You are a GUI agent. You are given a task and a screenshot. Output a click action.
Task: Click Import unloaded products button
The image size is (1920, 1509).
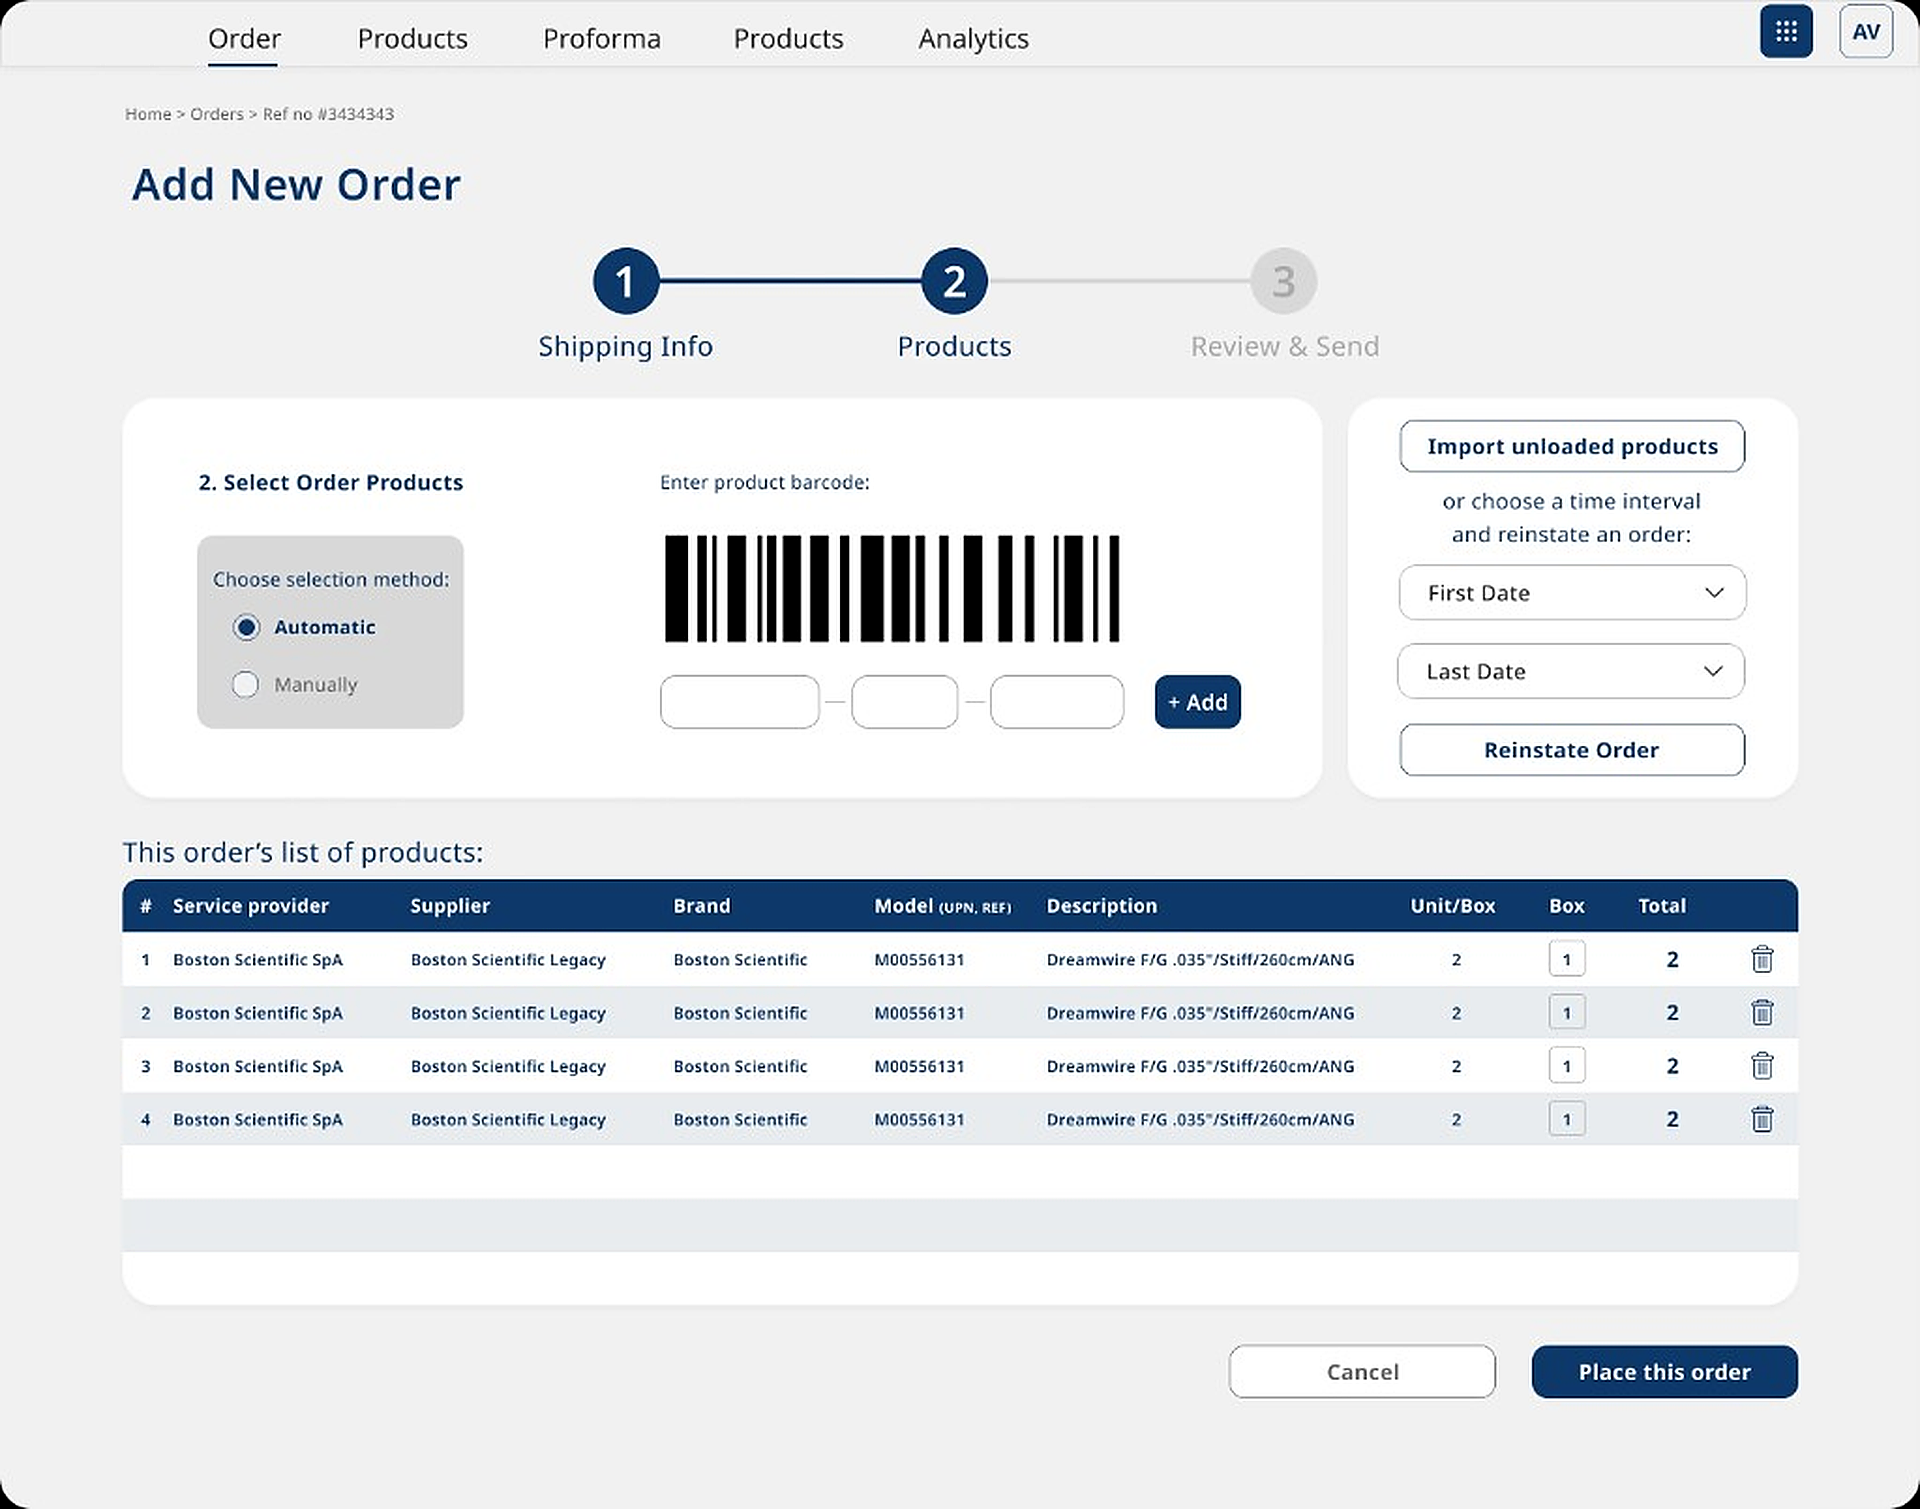pyautogui.click(x=1572, y=446)
